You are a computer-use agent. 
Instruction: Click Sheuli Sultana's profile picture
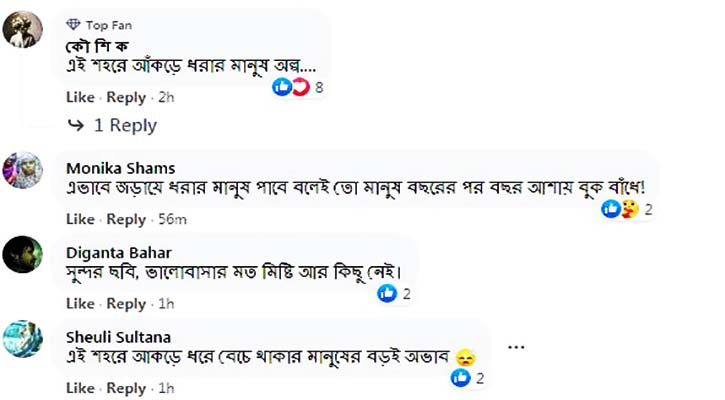click(23, 338)
